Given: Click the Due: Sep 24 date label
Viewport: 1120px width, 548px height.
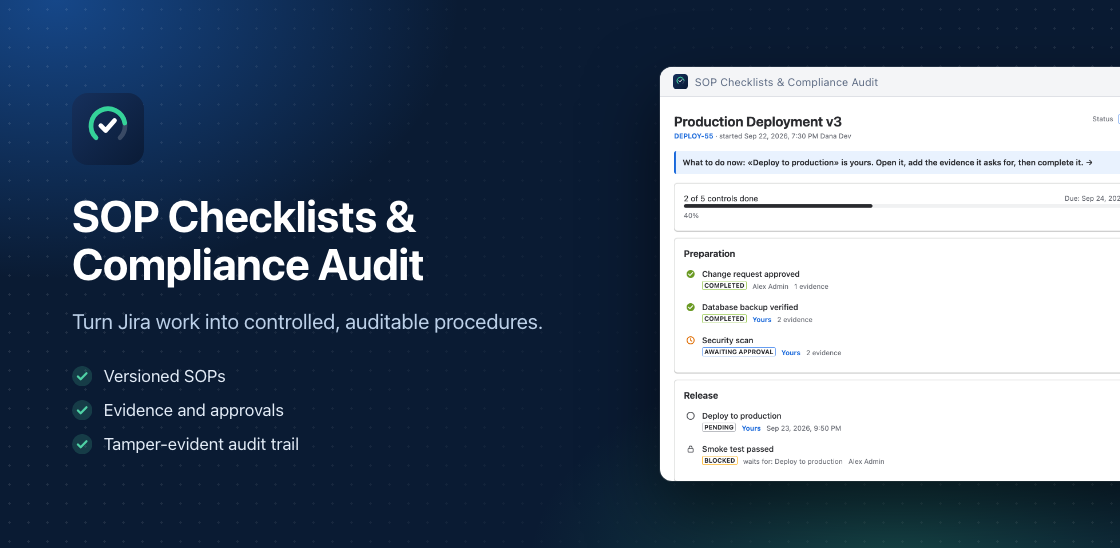Looking at the screenshot, I should pyautogui.click(x=1092, y=199).
